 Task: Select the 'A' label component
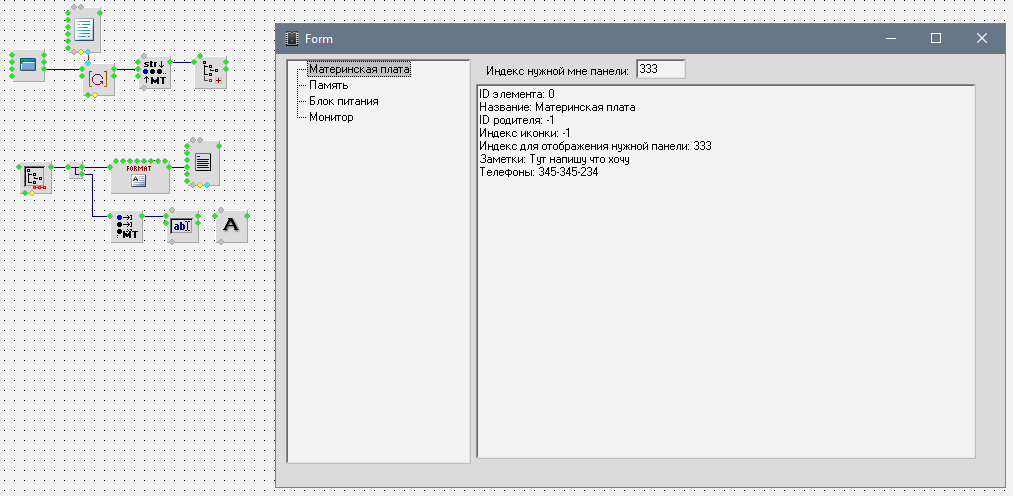pyautogui.click(x=231, y=227)
